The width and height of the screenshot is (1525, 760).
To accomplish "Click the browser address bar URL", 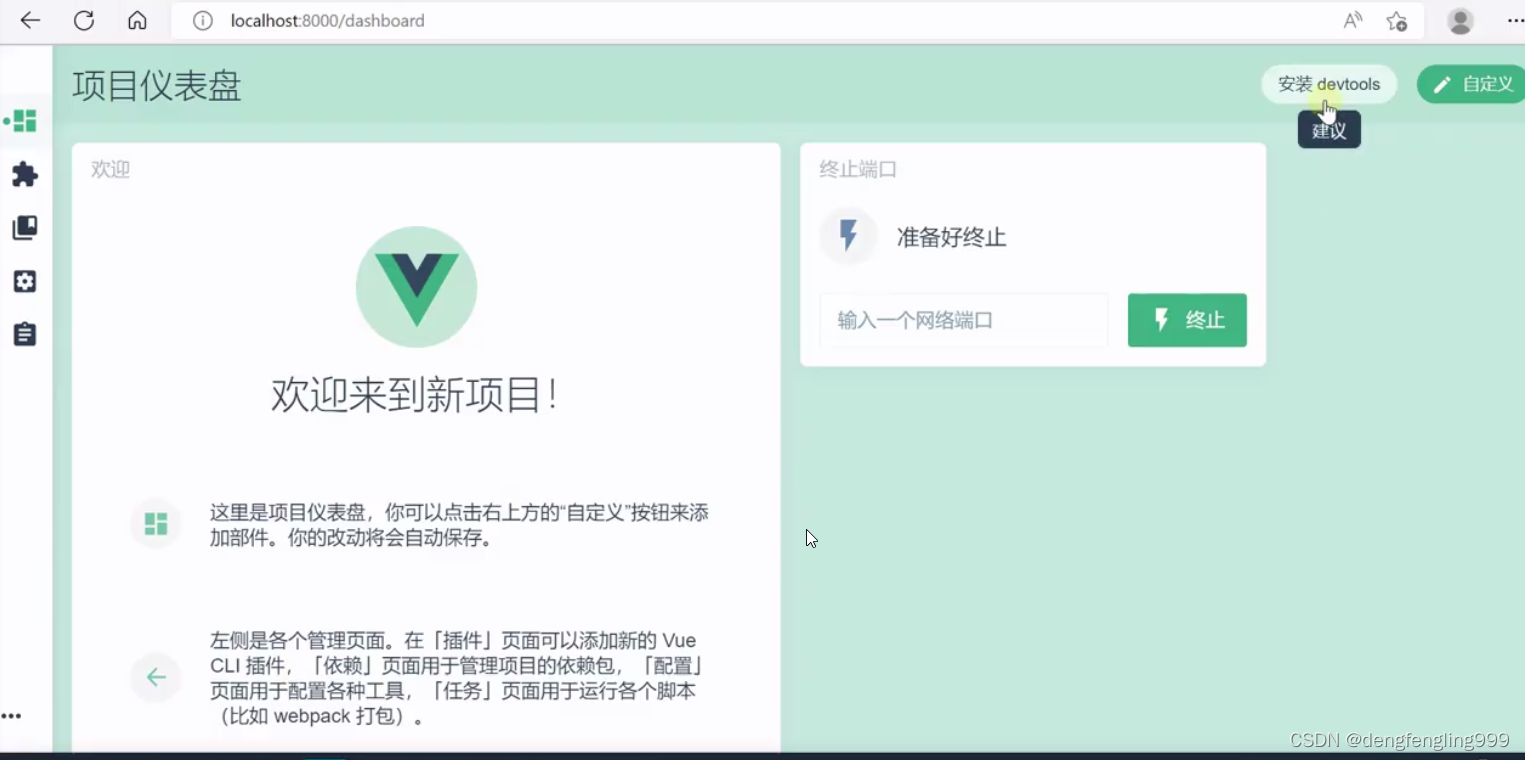I will (327, 20).
